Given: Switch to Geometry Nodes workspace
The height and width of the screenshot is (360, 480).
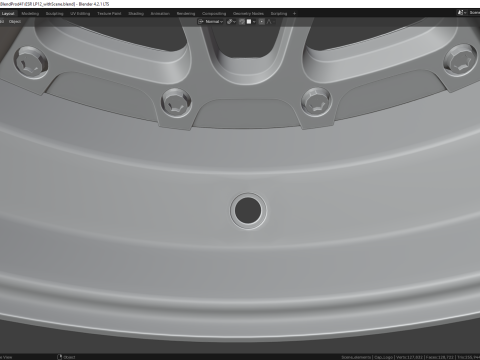Looking at the screenshot, I should point(248,13).
